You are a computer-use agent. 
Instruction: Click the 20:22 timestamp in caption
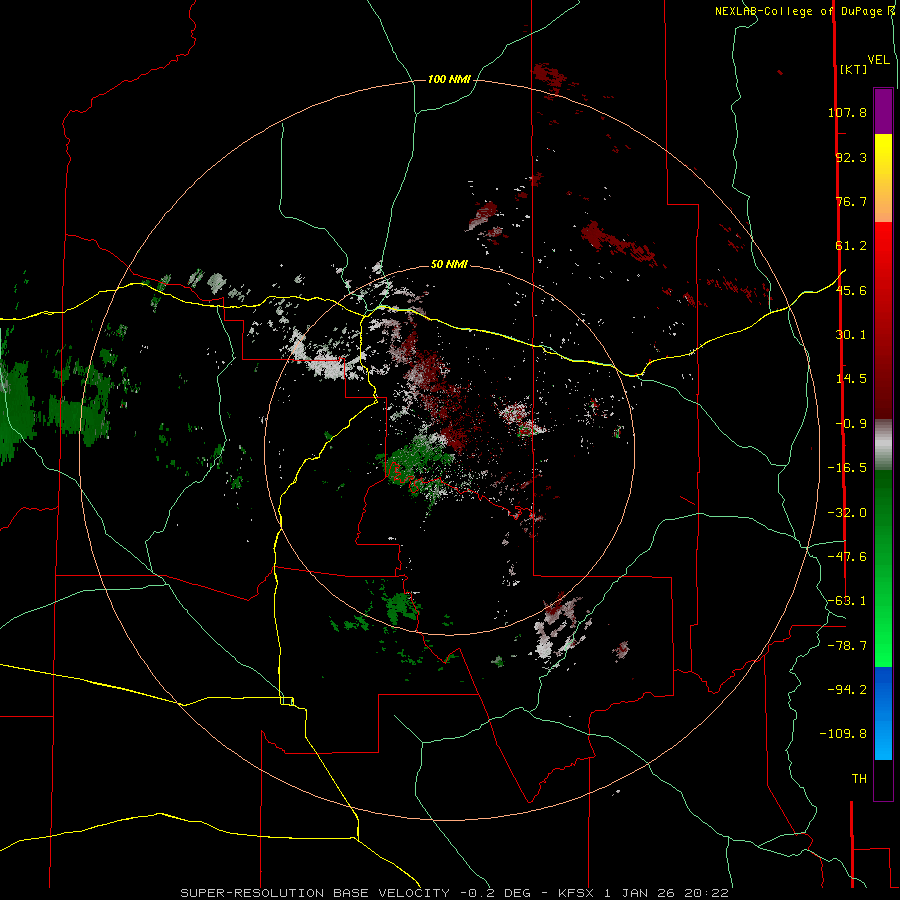[x=709, y=893]
